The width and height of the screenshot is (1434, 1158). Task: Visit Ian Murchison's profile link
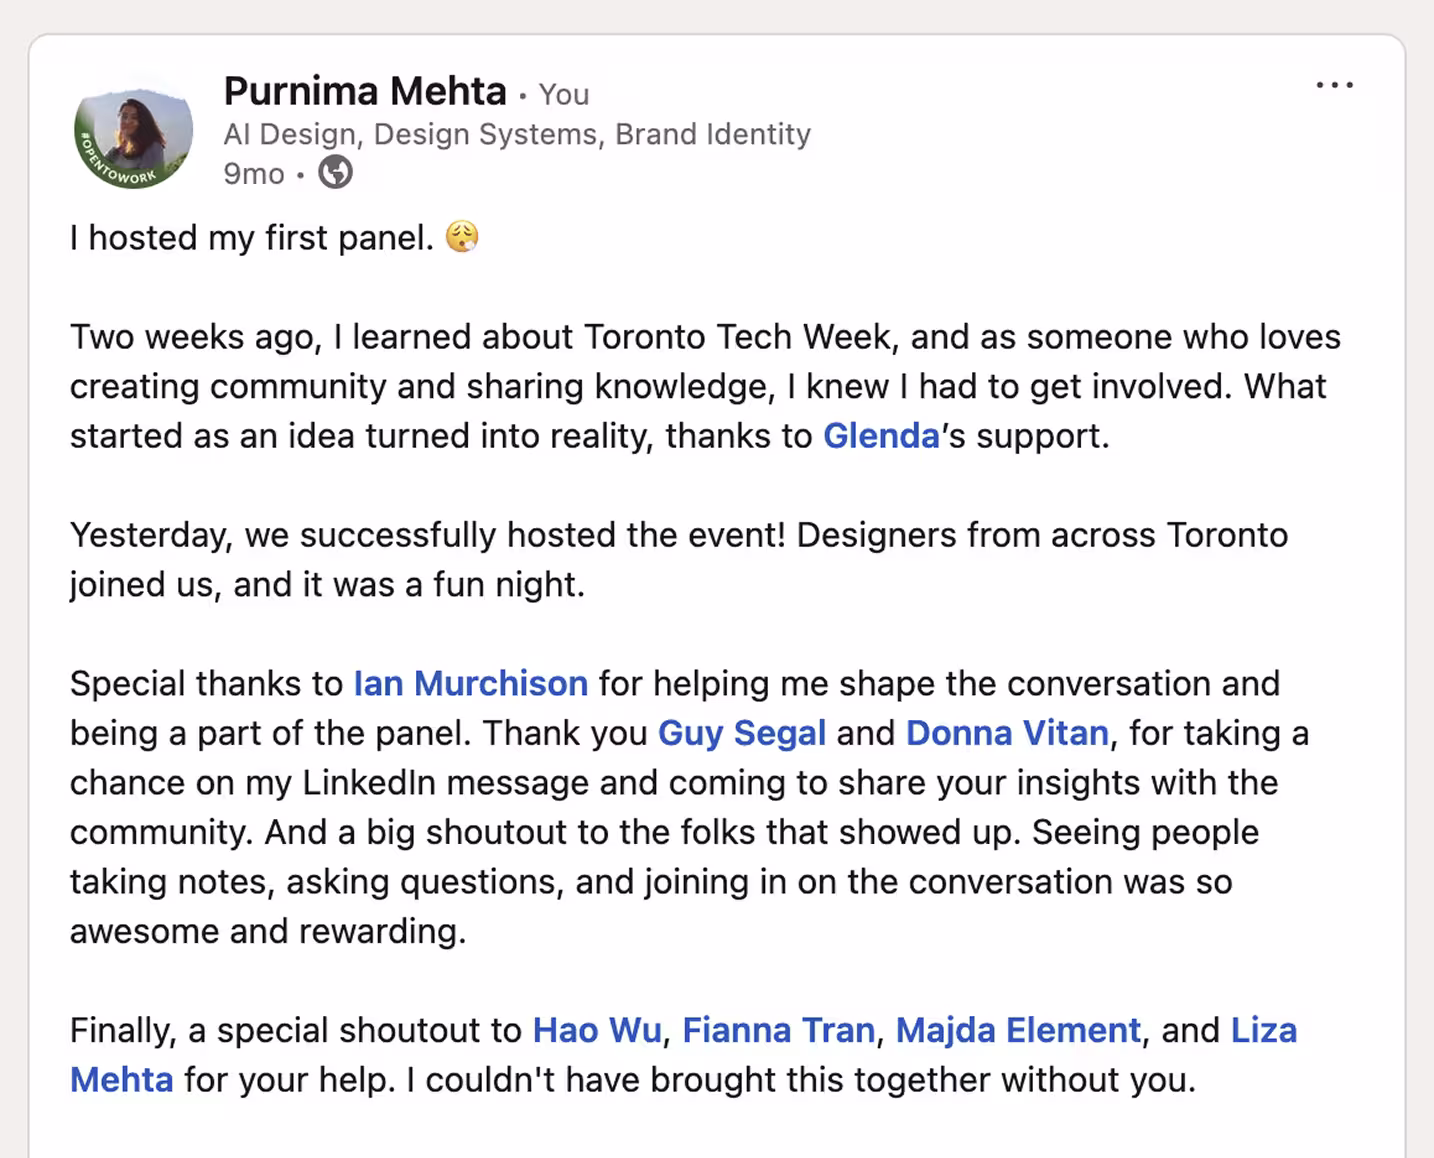[471, 684]
